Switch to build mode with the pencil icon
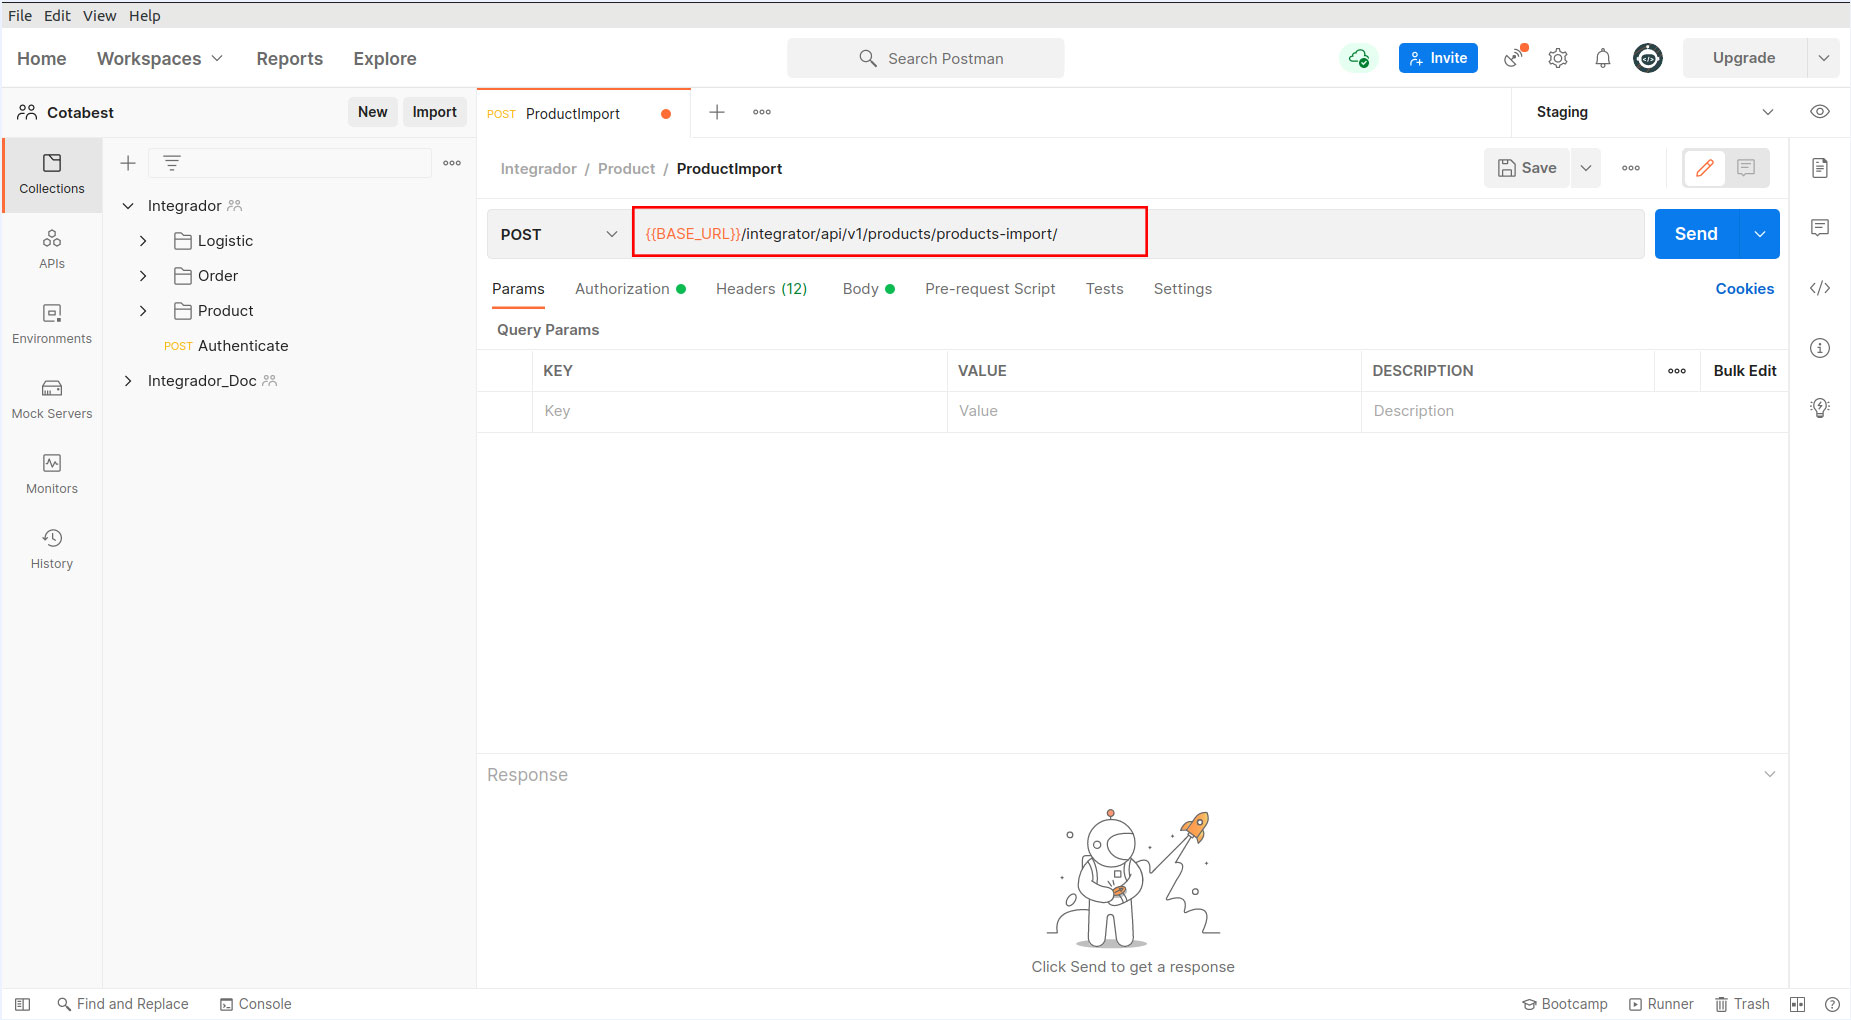 1705,168
